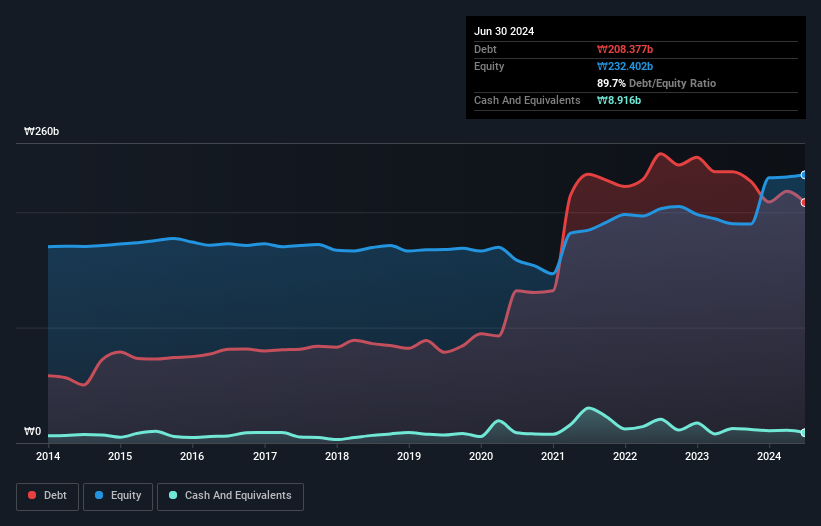The image size is (821, 526).
Task: Click Cash And Equivalents label in tooltip
Action: click(x=527, y=100)
